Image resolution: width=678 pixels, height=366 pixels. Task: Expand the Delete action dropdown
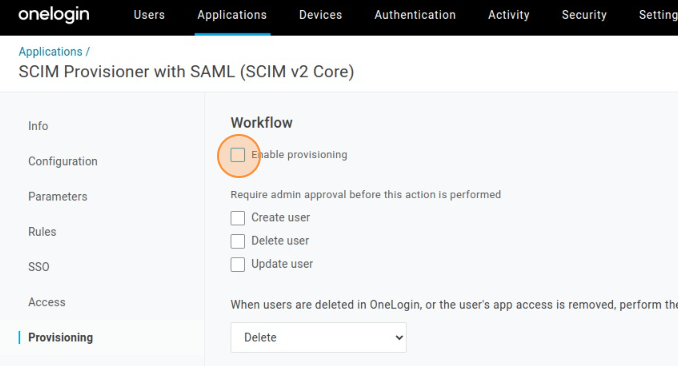(x=319, y=337)
